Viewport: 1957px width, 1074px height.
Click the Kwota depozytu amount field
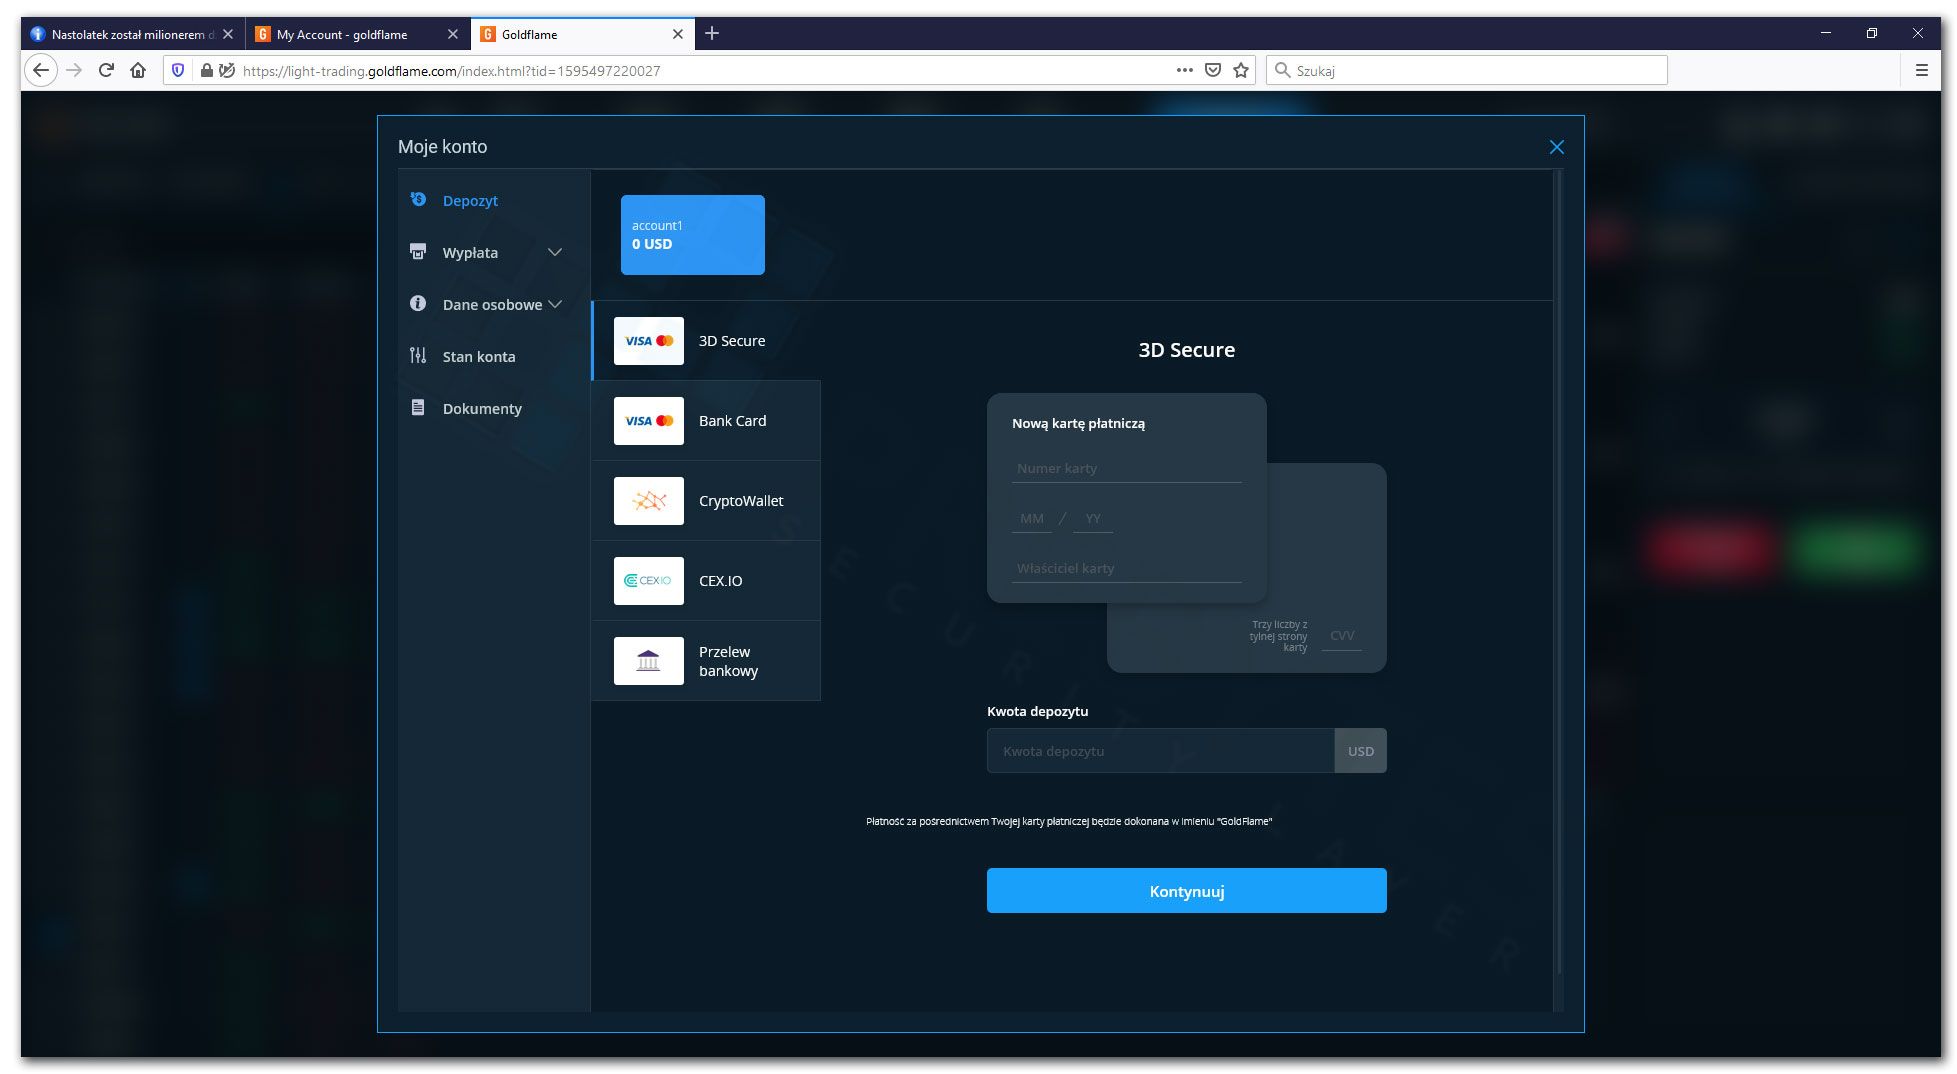(x=1160, y=751)
